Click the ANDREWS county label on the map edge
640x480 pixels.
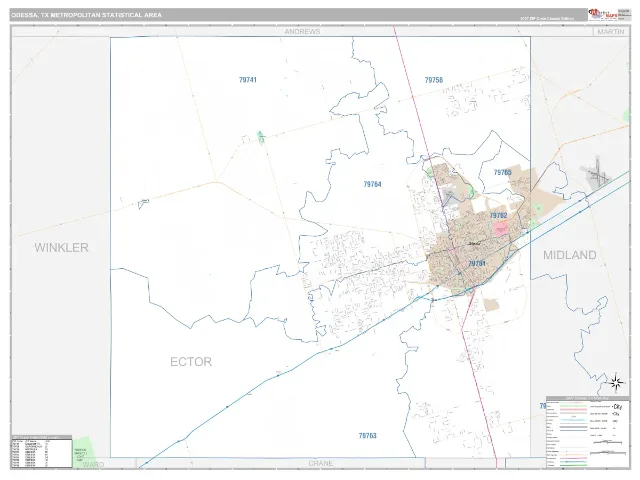pos(302,31)
